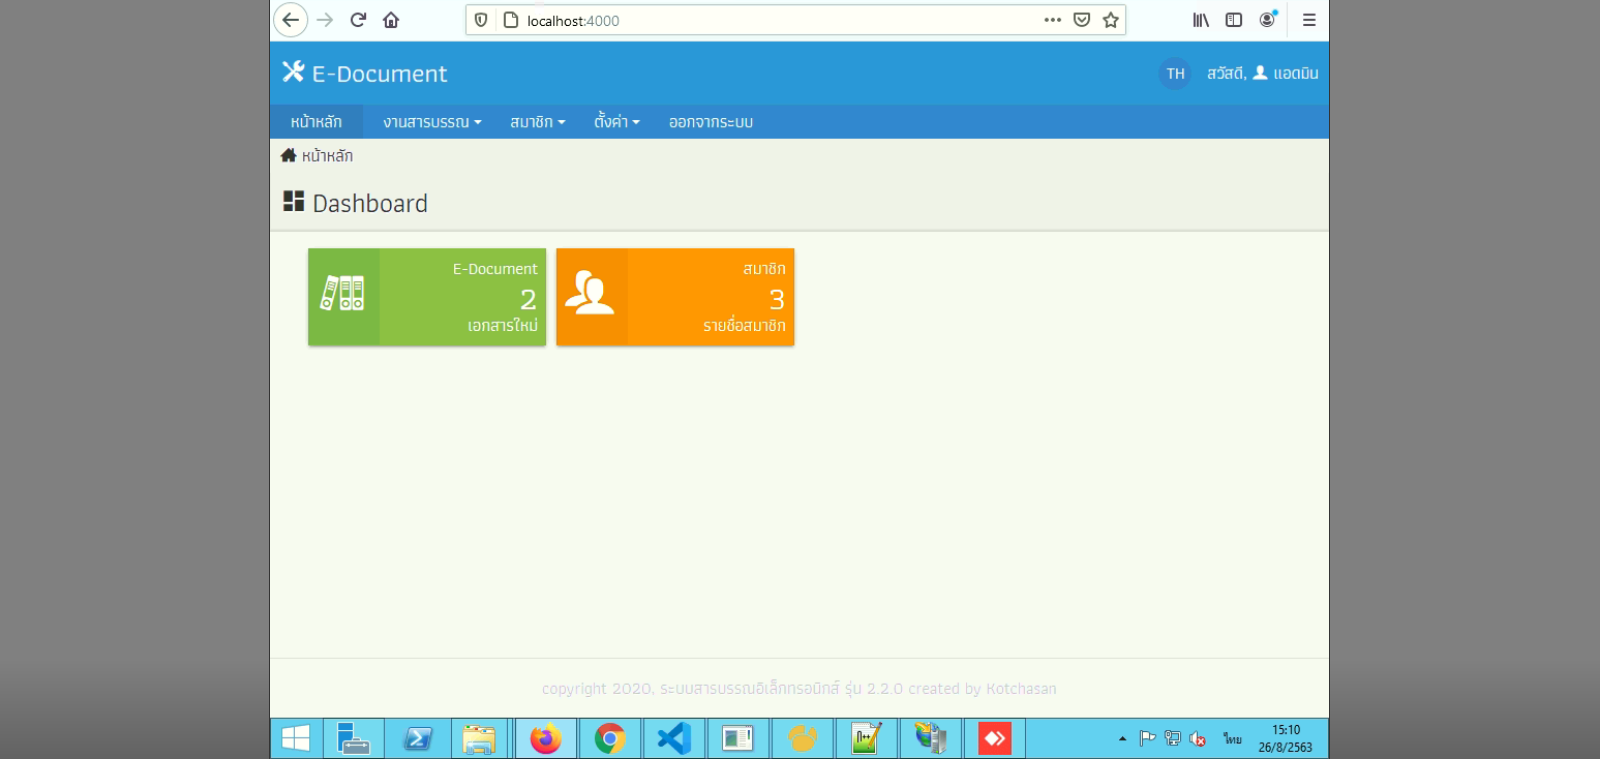Image resolution: width=1600 pixels, height=759 pixels.
Task: Select the หน้าหลัก menu tab
Action: (316, 122)
